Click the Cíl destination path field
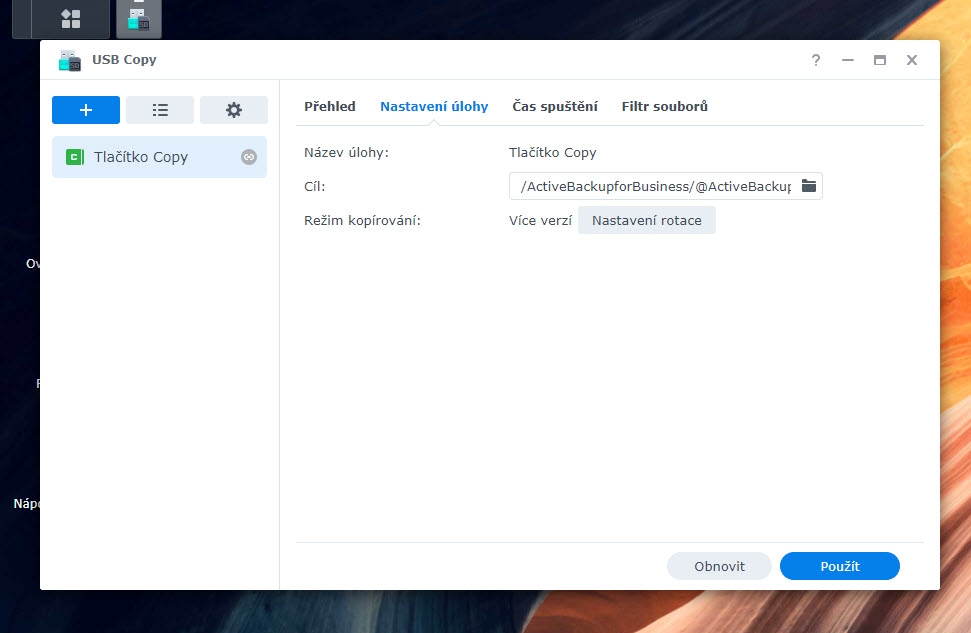 [655, 186]
